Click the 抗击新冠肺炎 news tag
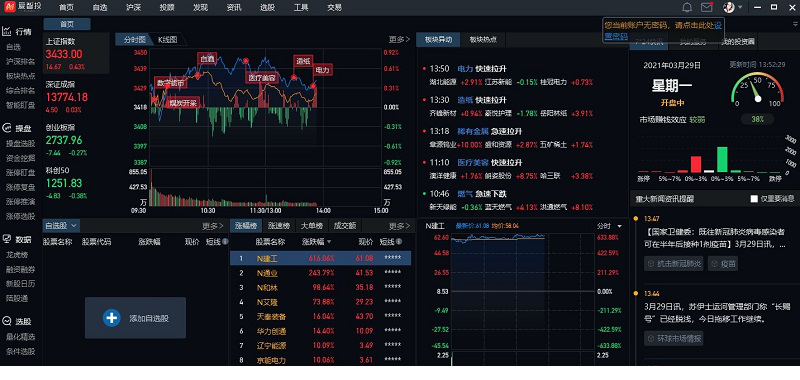 (x=674, y=264)
